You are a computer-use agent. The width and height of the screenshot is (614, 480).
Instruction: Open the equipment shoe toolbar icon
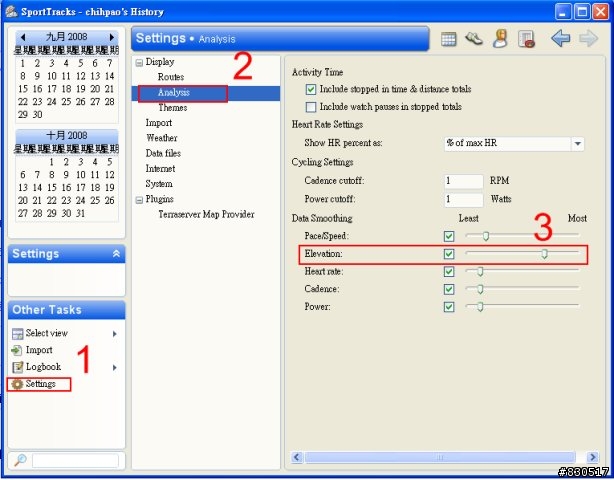point(474,38)
